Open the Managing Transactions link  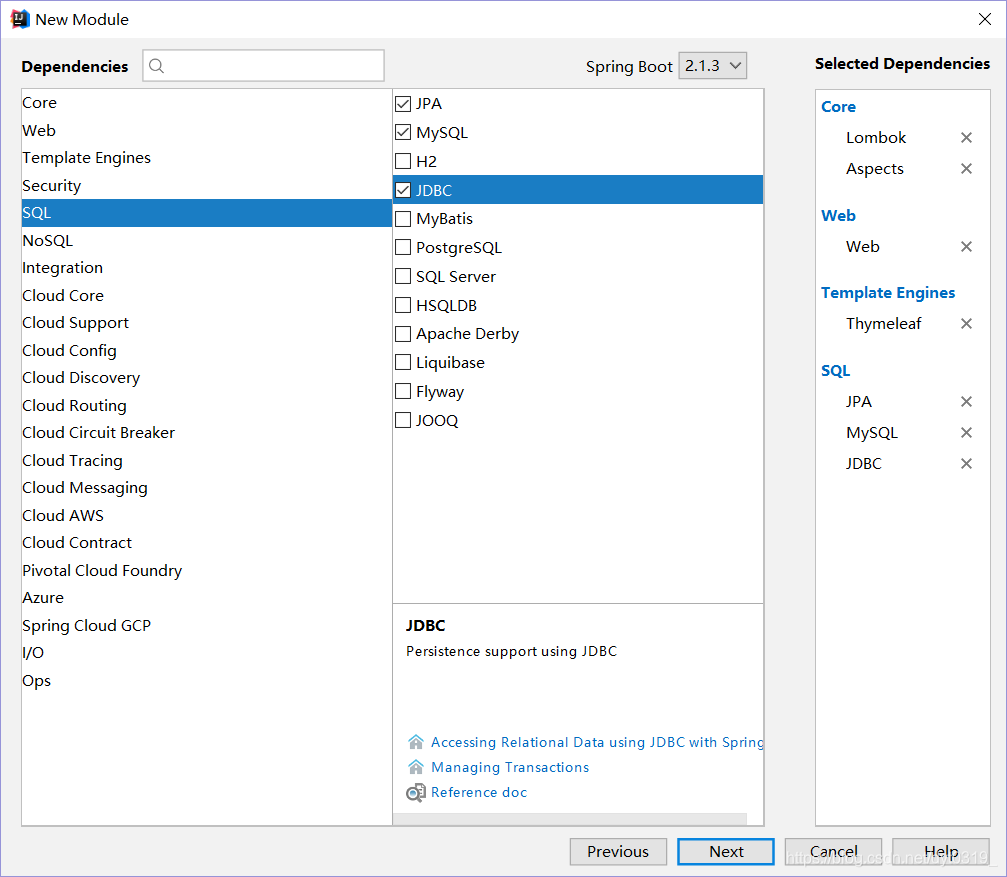point(510,767)
